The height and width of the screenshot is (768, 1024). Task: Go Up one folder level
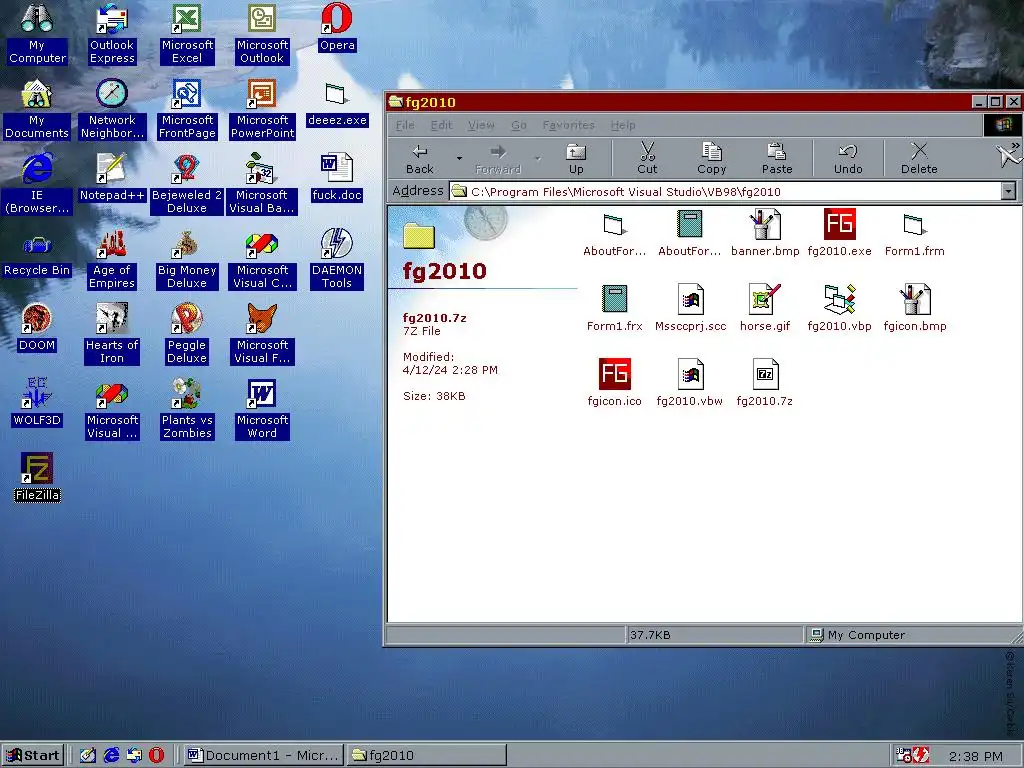tap(576, 159)
